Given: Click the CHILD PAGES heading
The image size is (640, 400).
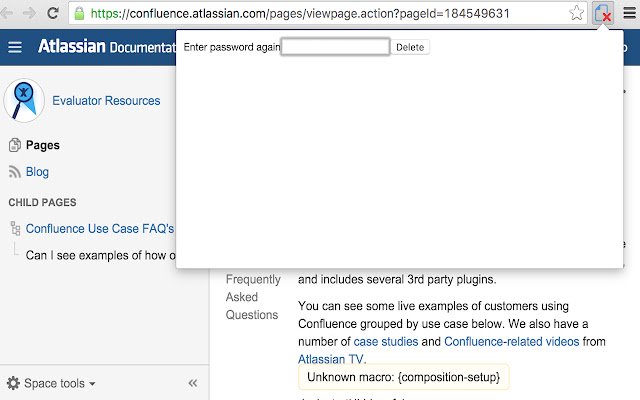Looking at the screenshot, I should coord(42,202).
